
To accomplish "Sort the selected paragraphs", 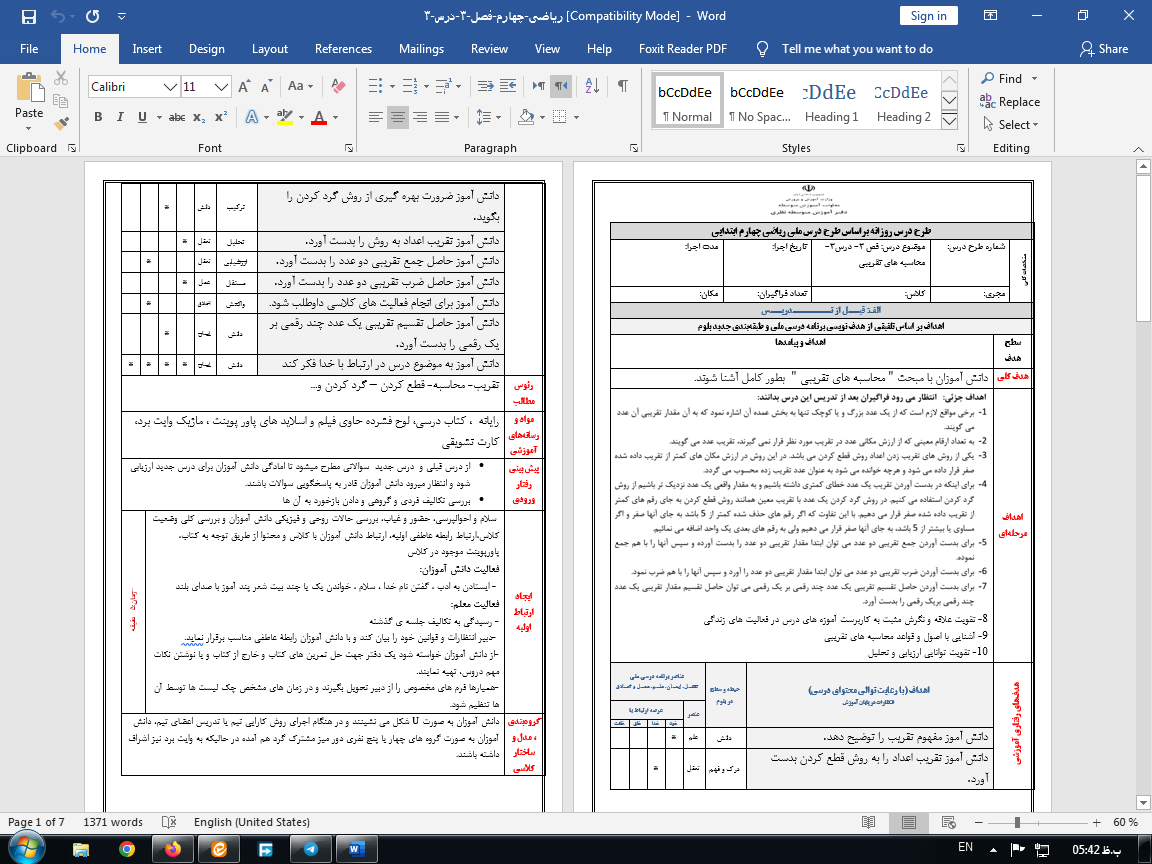I will (x=592, y=87).
